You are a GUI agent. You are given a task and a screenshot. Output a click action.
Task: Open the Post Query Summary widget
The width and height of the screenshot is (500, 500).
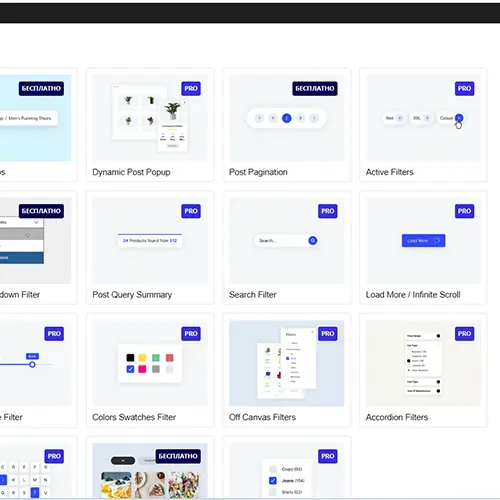tap(132, 295)
